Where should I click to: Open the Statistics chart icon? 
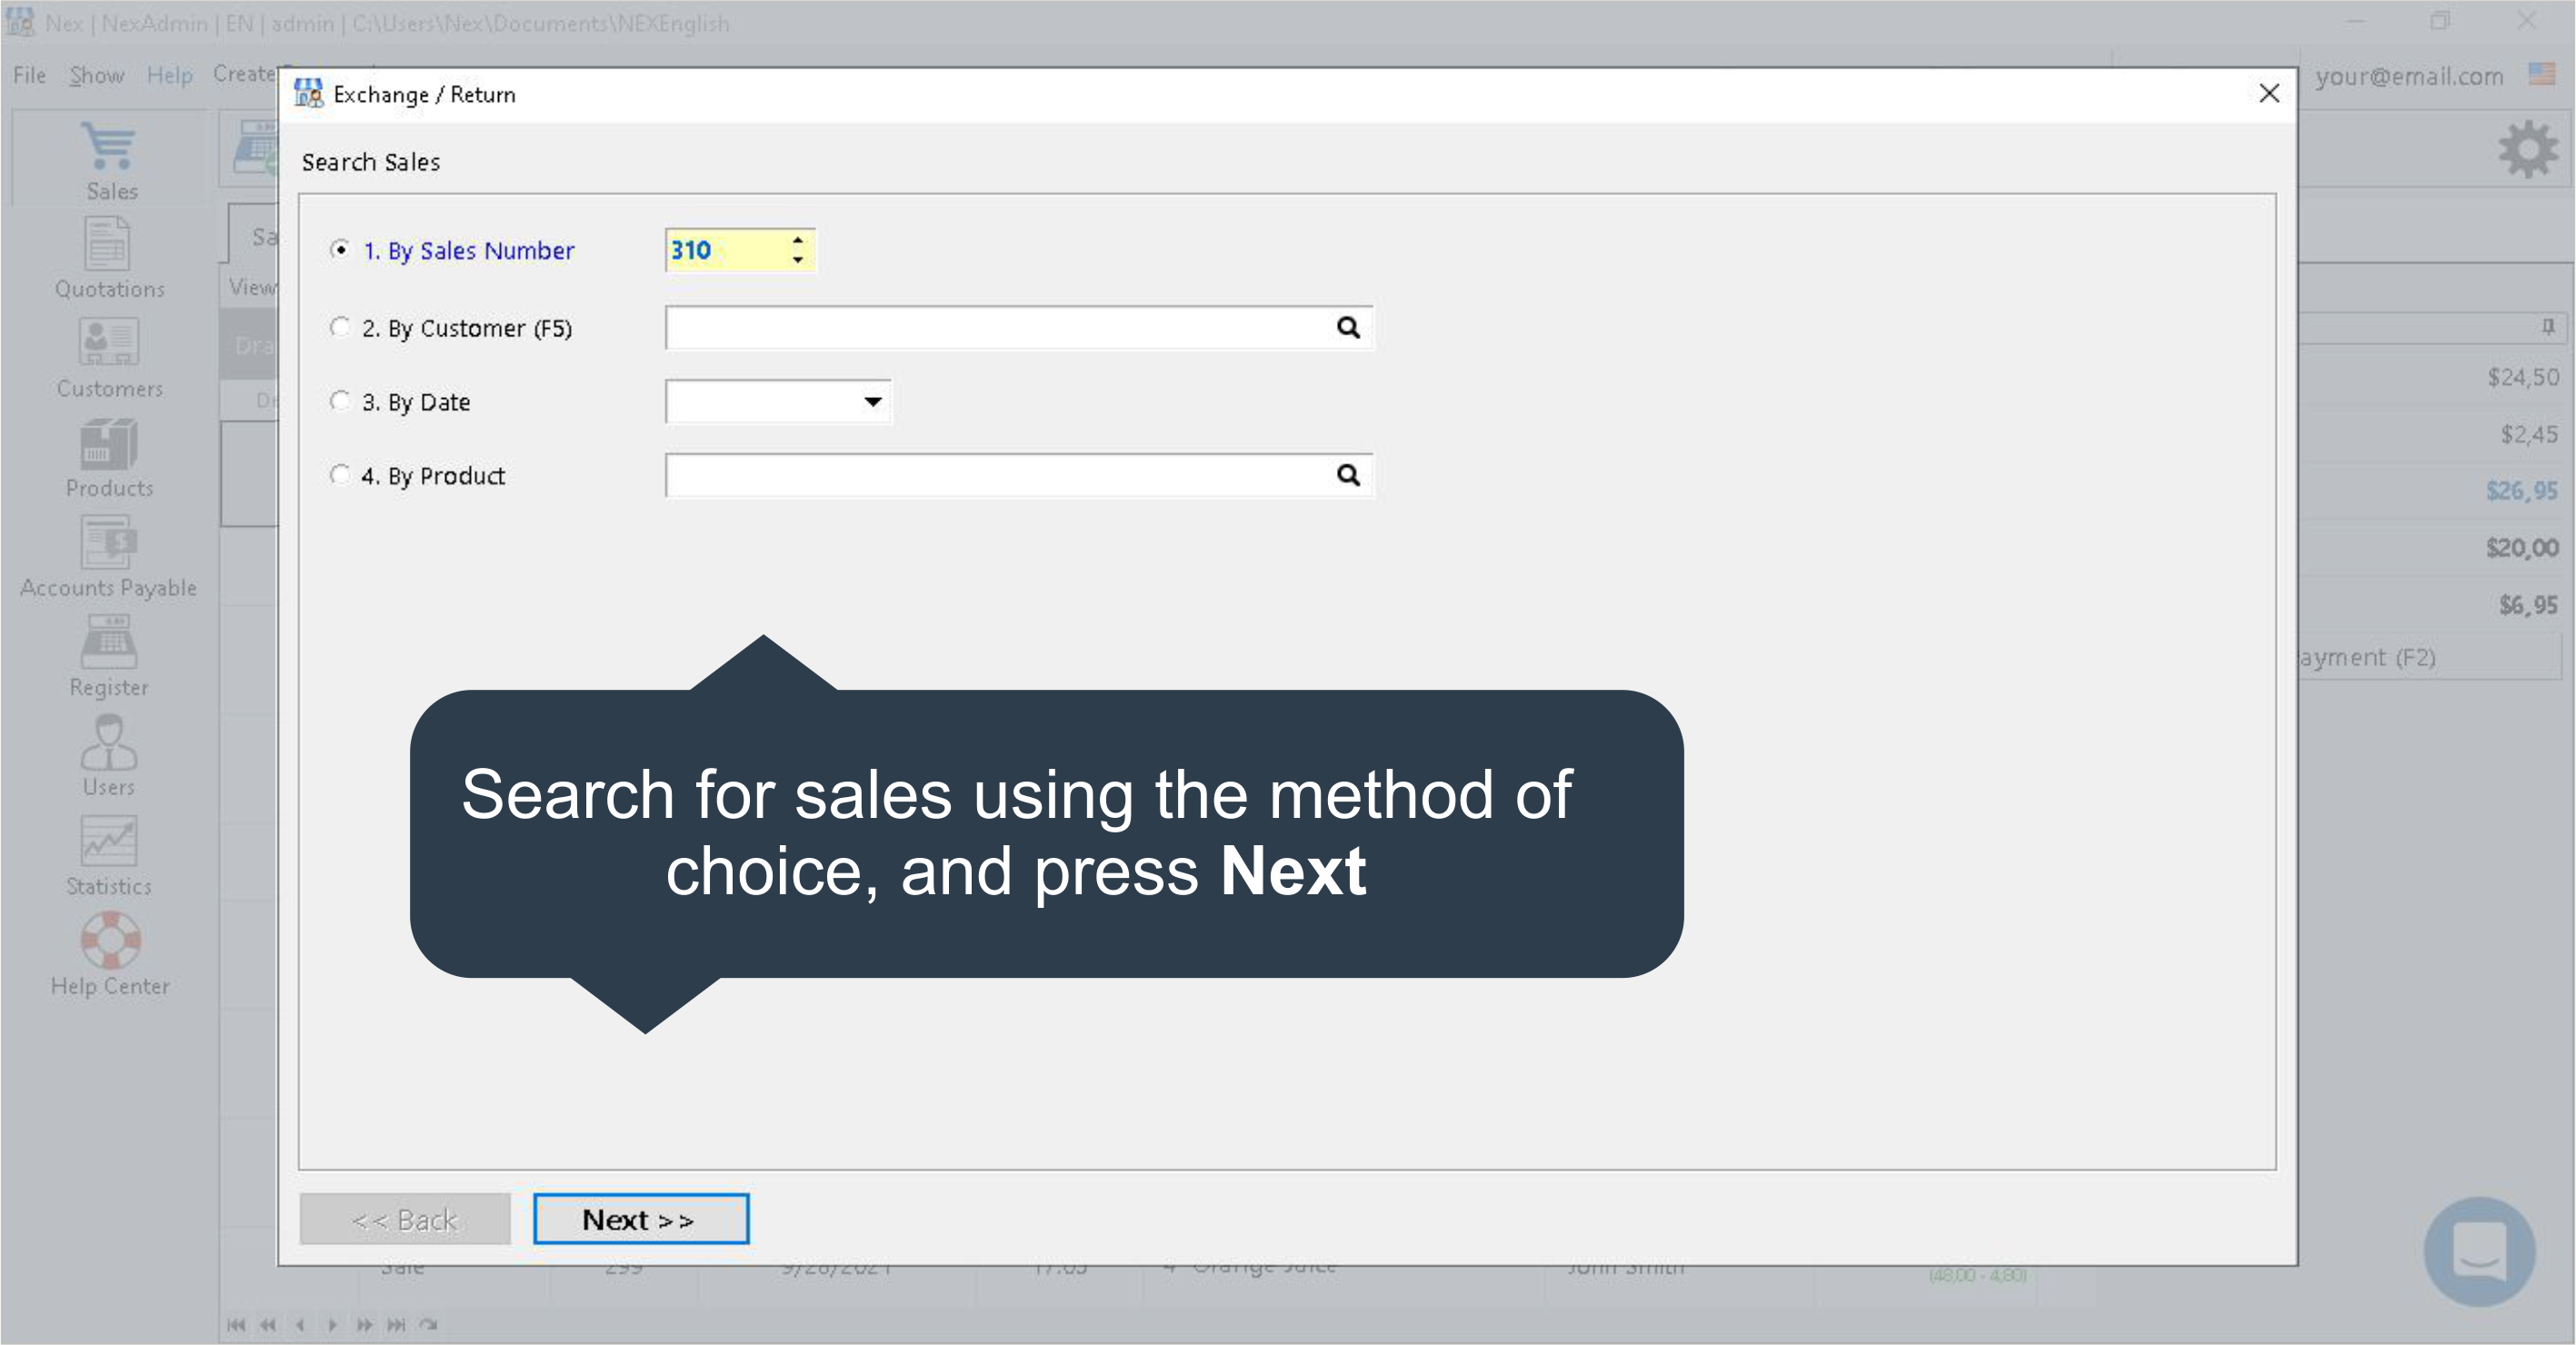pos(108,841)
